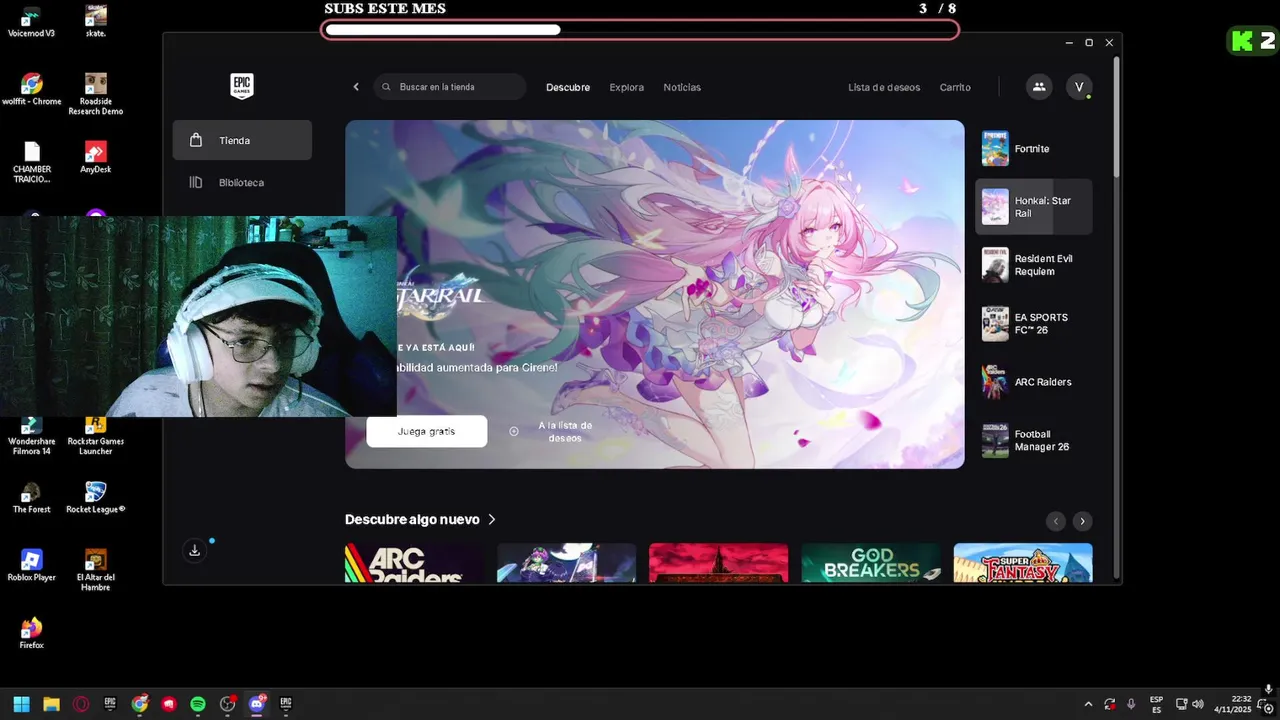Open Lista de deseos
The image size is (1280, 720).
point(884,87)
